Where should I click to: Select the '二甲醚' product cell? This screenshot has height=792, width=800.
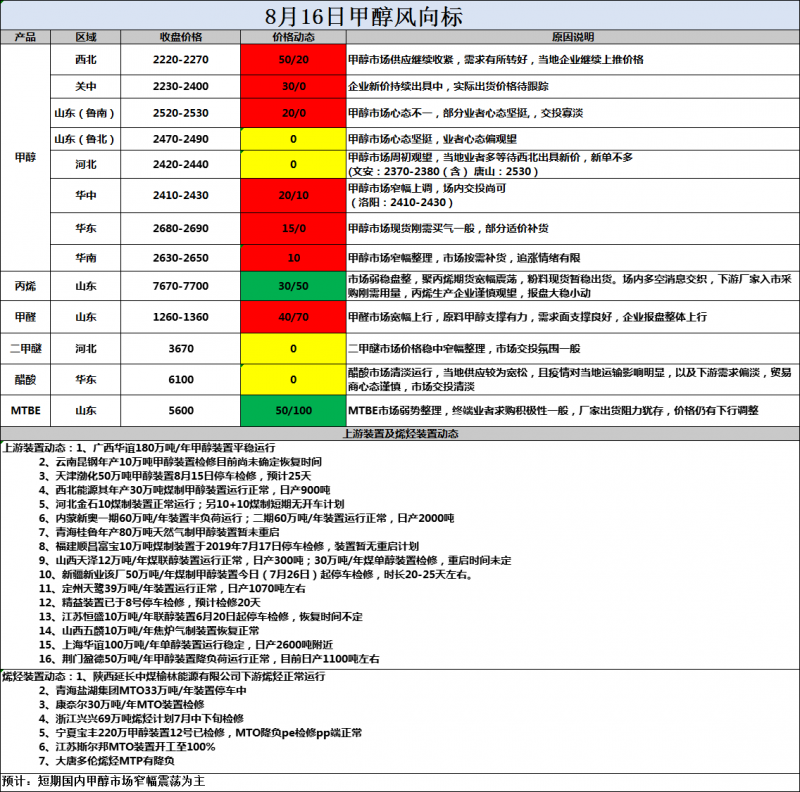26,349
